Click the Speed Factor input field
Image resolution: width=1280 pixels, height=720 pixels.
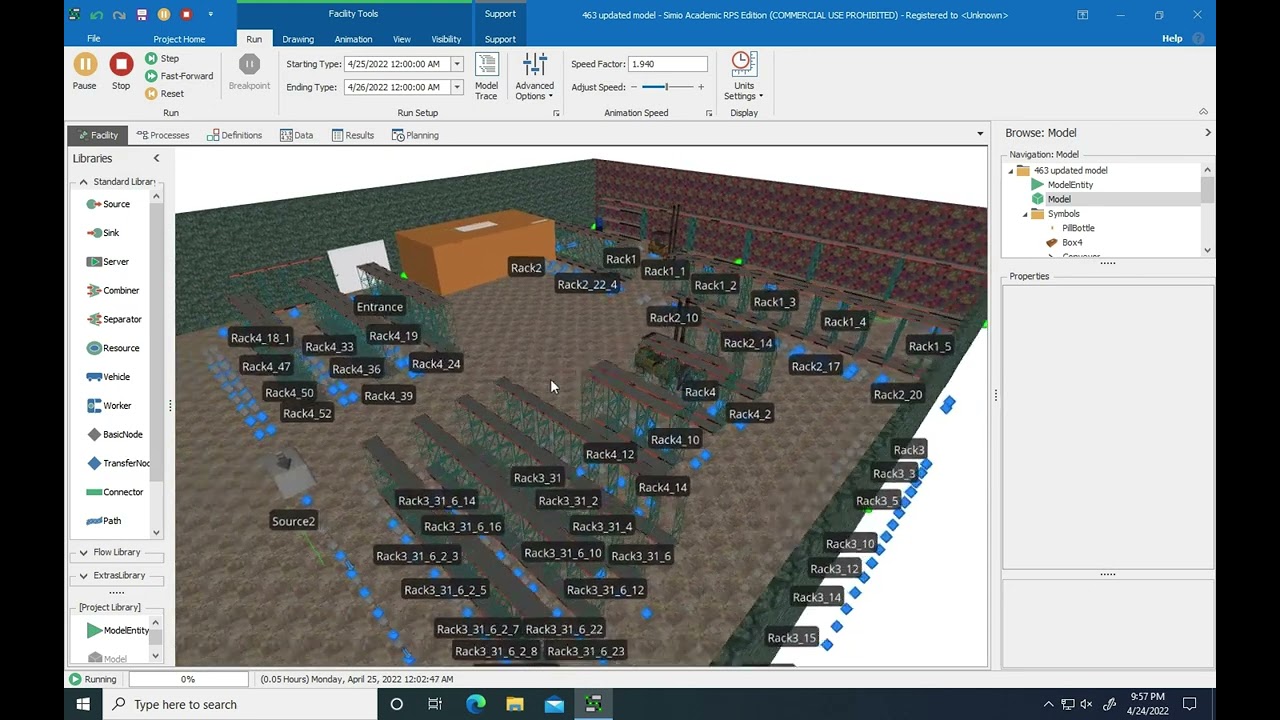(x=667, y=64)
